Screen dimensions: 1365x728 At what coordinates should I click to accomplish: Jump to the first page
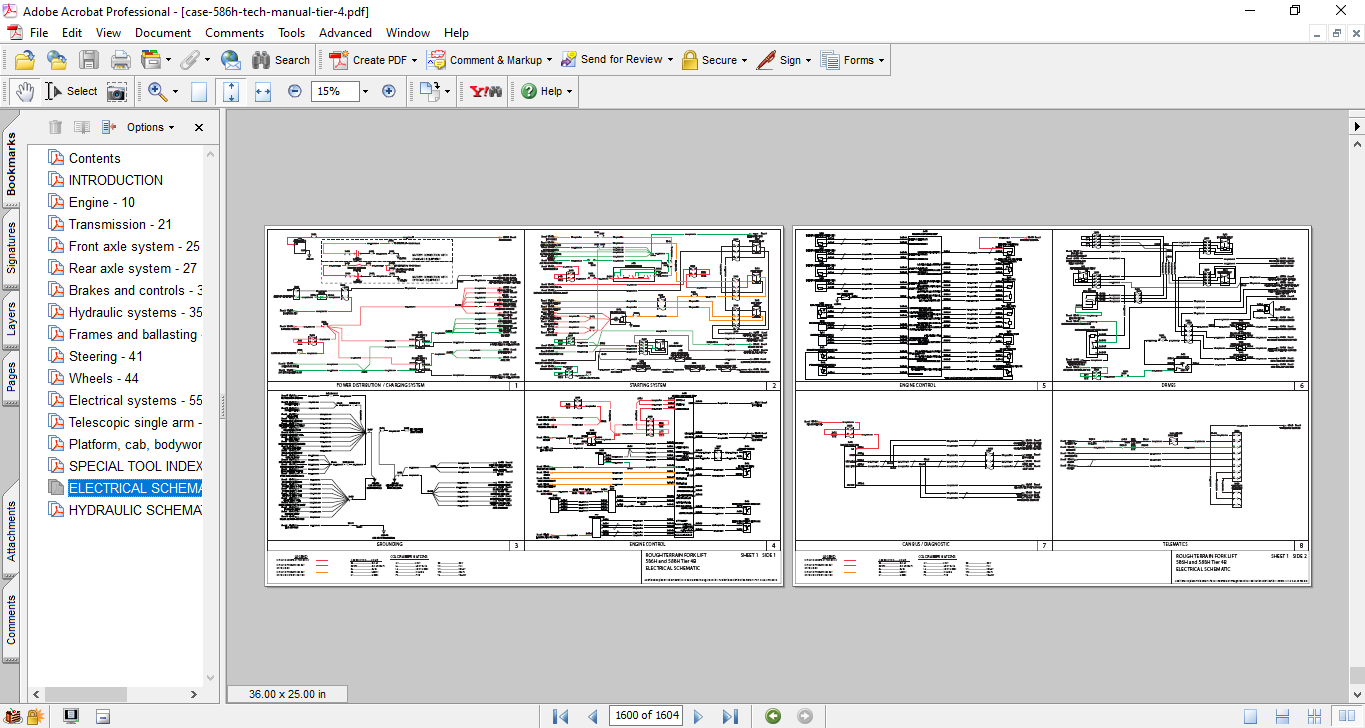click(x=561, y=715)
